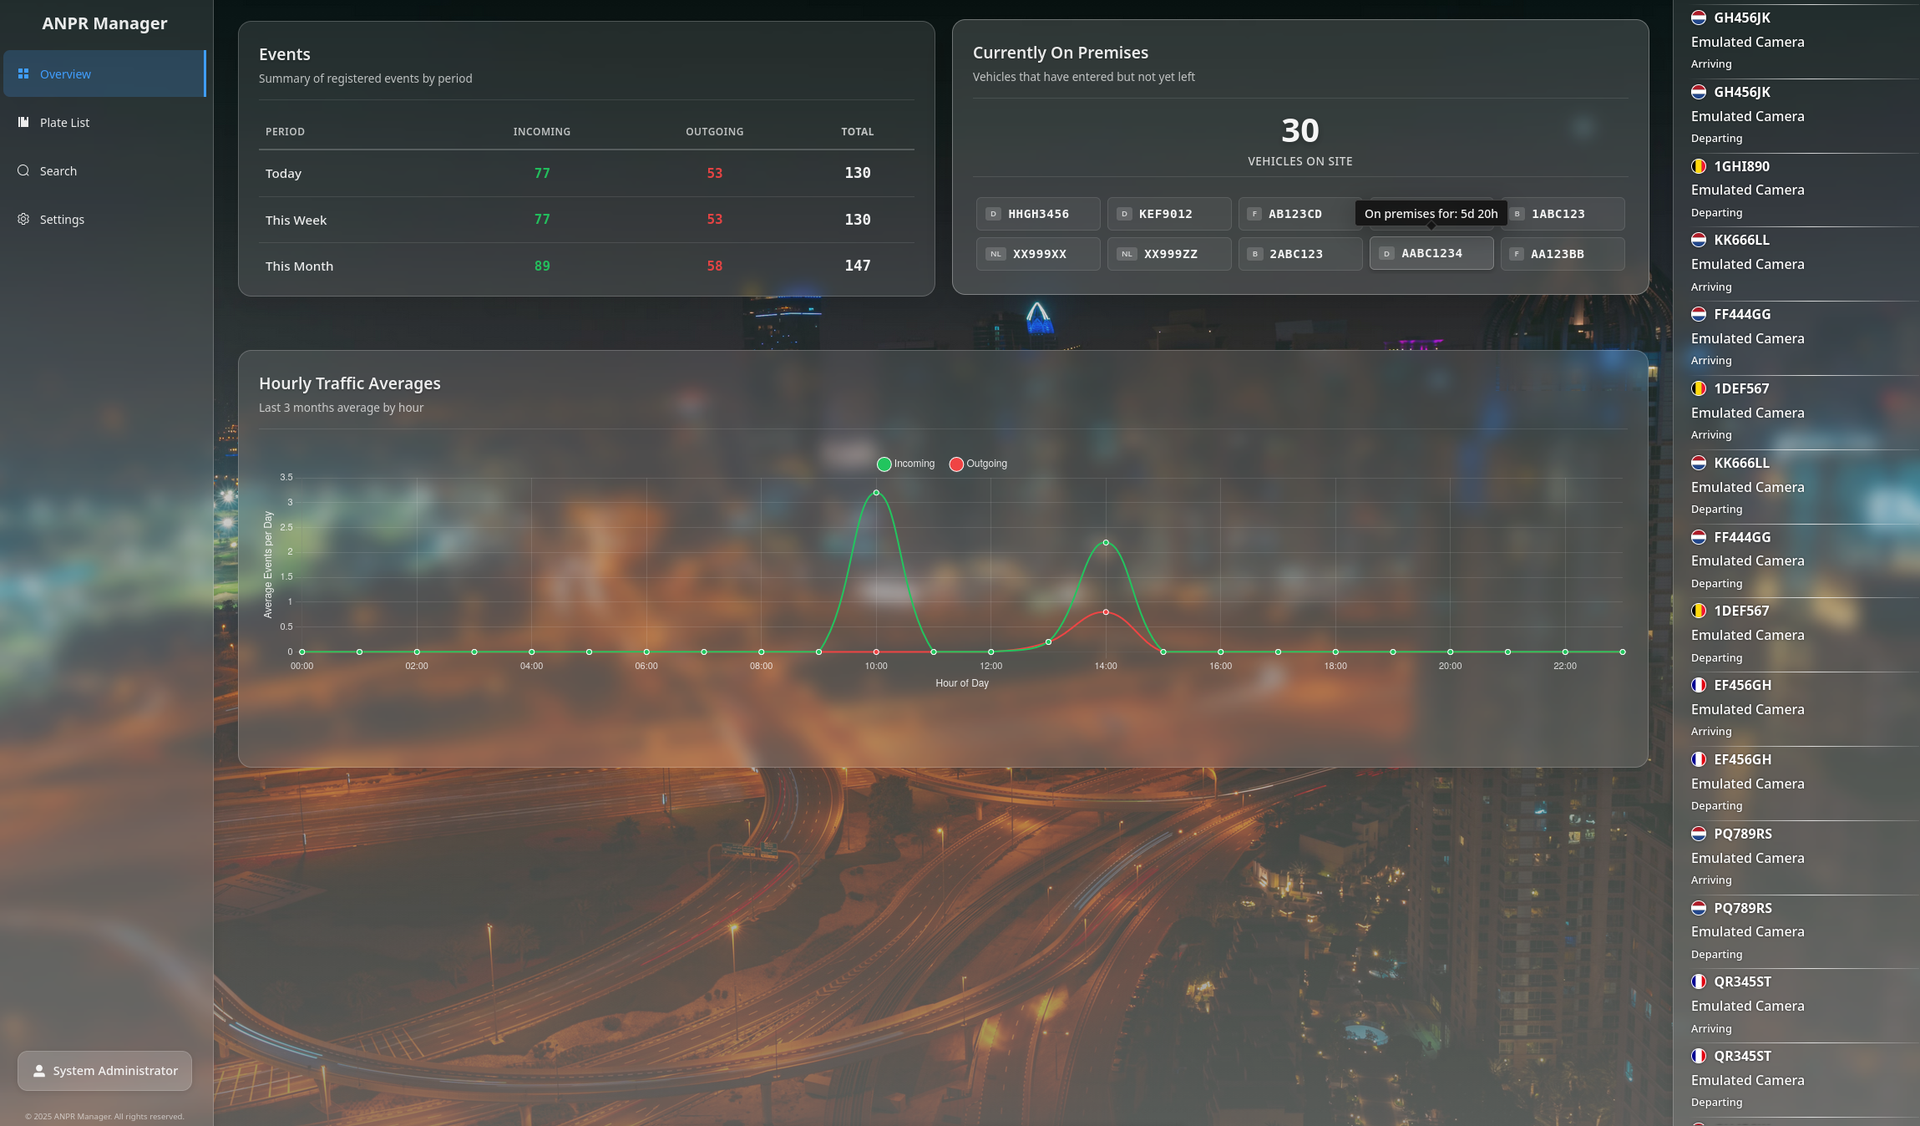Select the HHGH3456 plate chip
The height and width of the screenshot is (1126, 1920).
[1038, 214]
